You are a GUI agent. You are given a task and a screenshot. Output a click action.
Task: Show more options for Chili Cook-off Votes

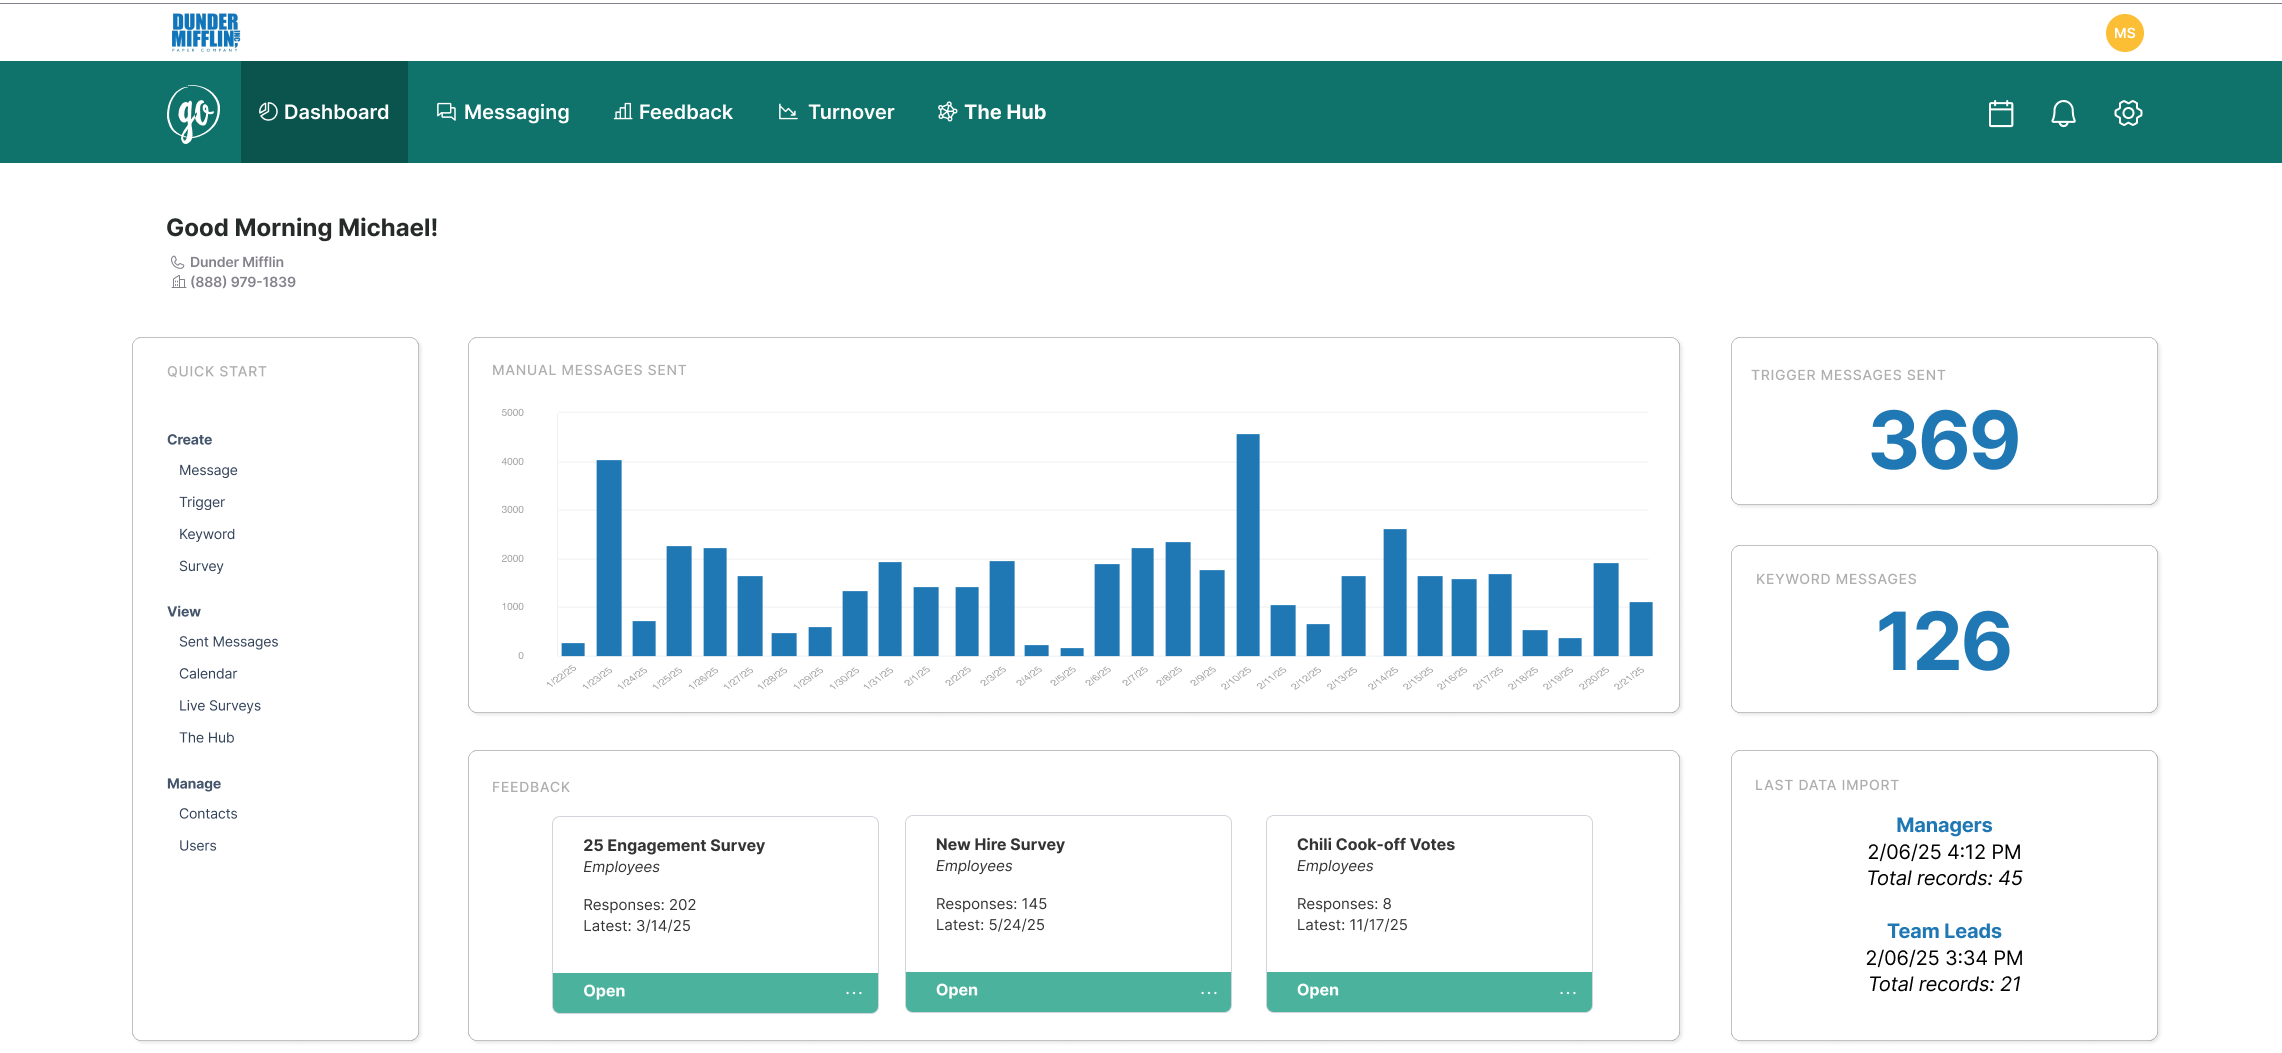point(1567,992)
